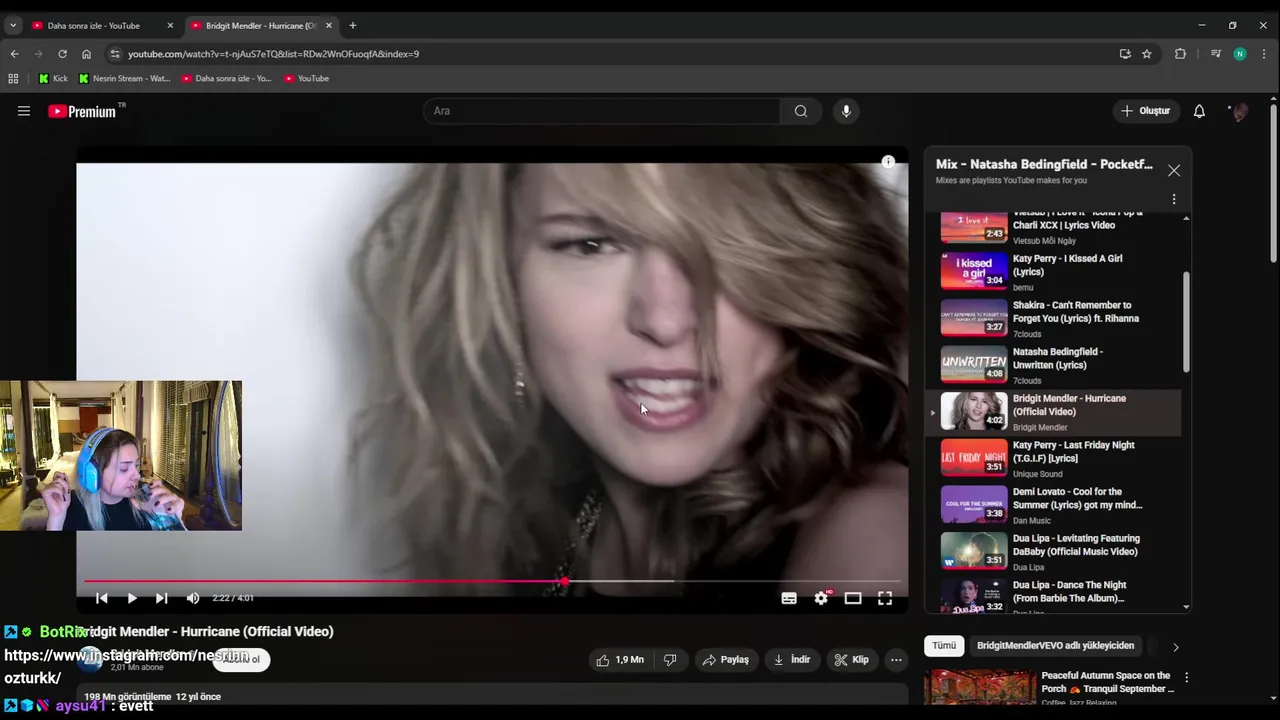Enter fullscreen mode
Image resolution: width=1280 pixels, height=720 pixels.
(x=885, y=598)
